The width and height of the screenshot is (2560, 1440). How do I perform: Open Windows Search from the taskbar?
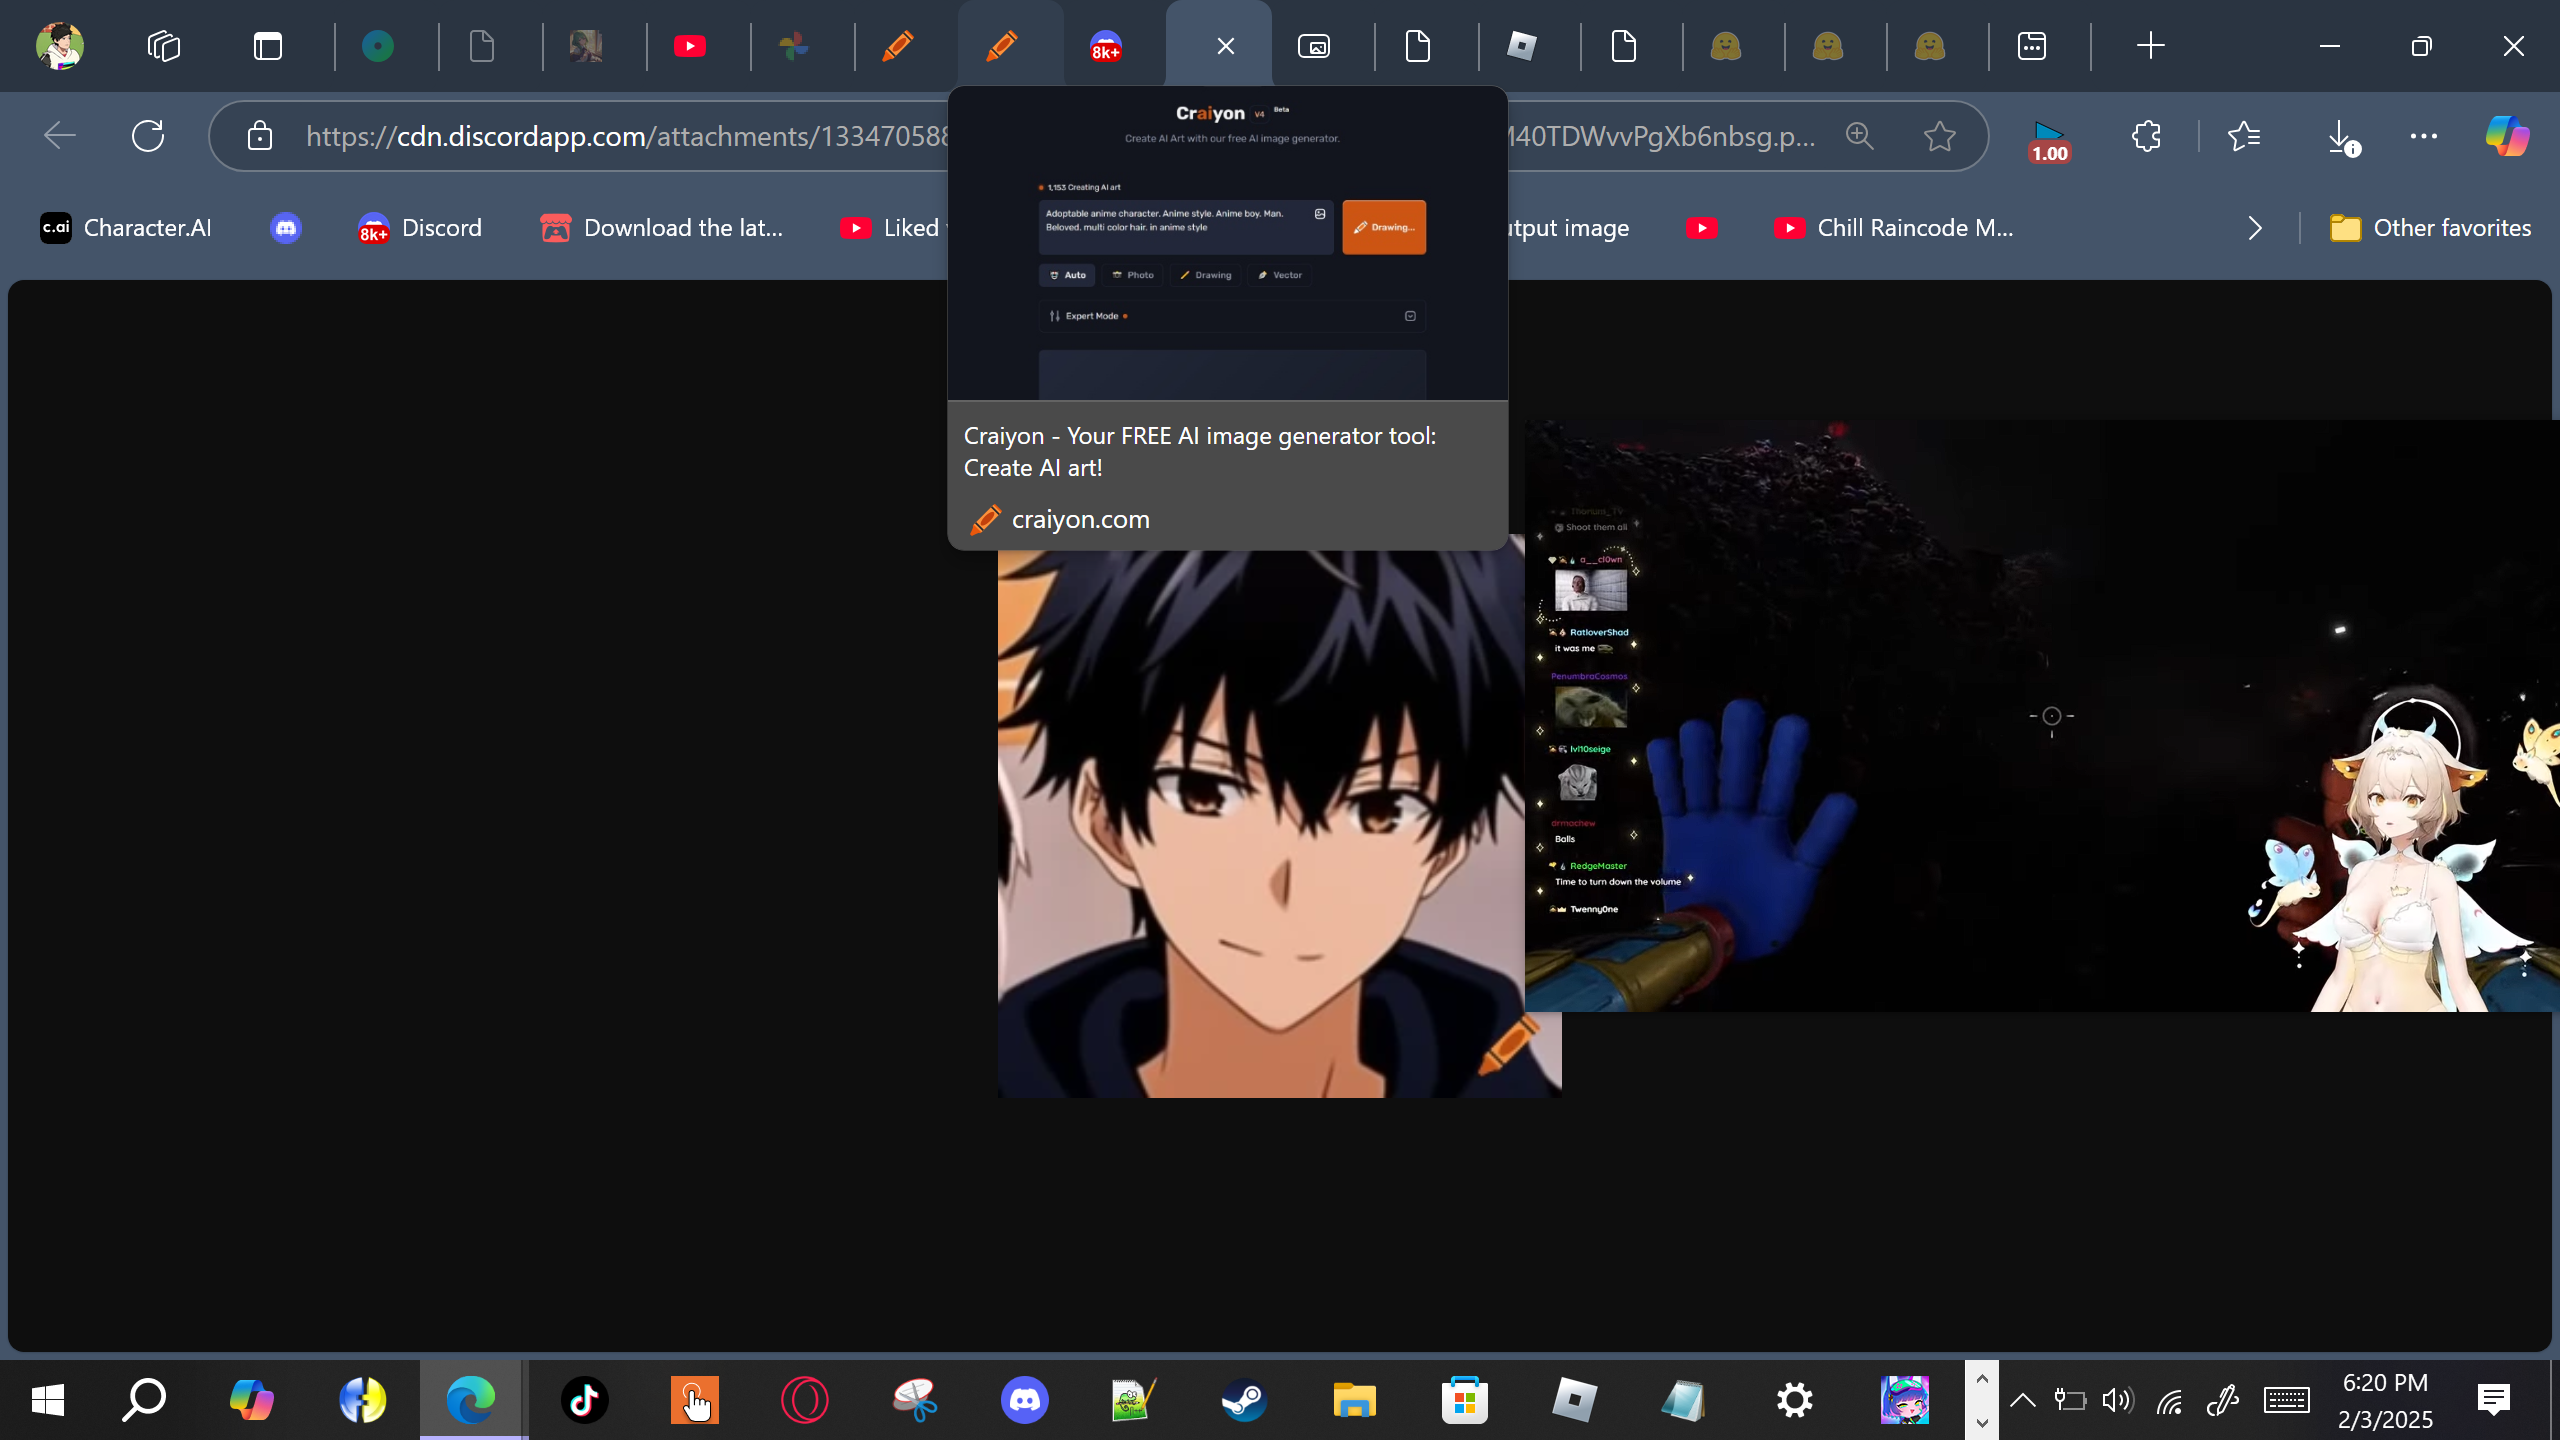(x=144, y=1400)
